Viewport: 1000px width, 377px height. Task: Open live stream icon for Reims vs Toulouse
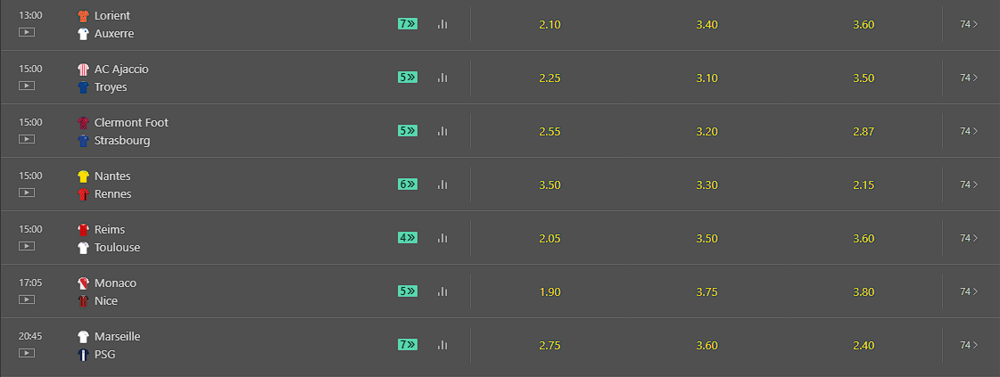tap(26, 245)
